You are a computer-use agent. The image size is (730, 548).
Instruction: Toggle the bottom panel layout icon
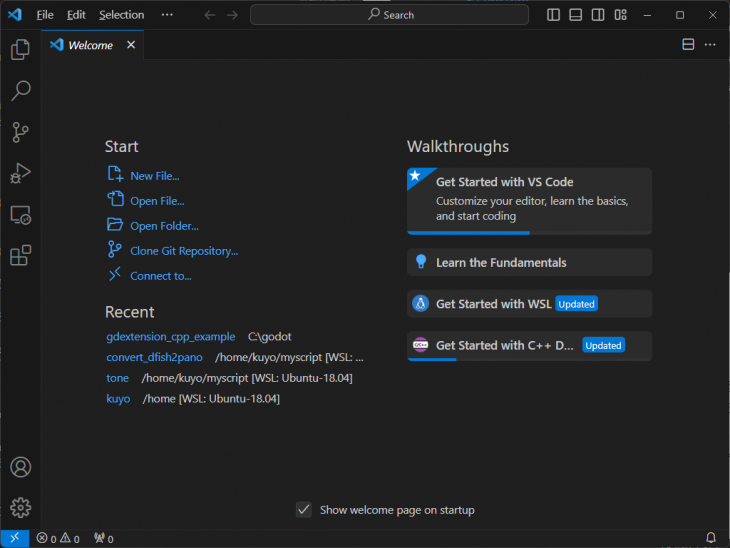click(575, 15)
